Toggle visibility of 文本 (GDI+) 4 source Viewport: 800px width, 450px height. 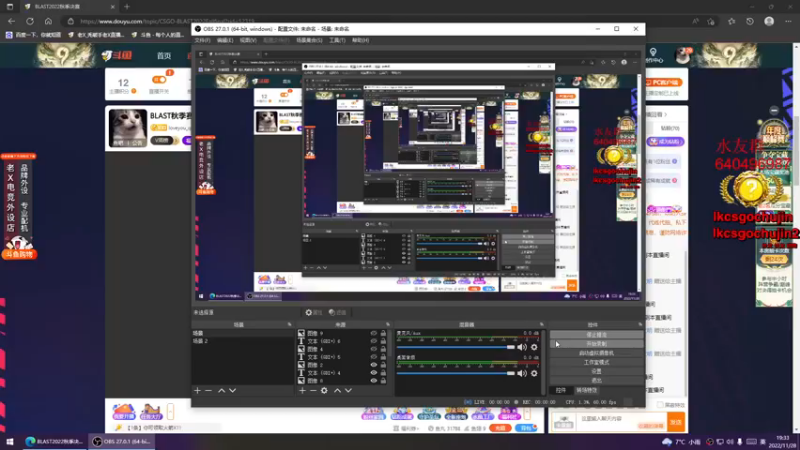[x=373, y=373]
